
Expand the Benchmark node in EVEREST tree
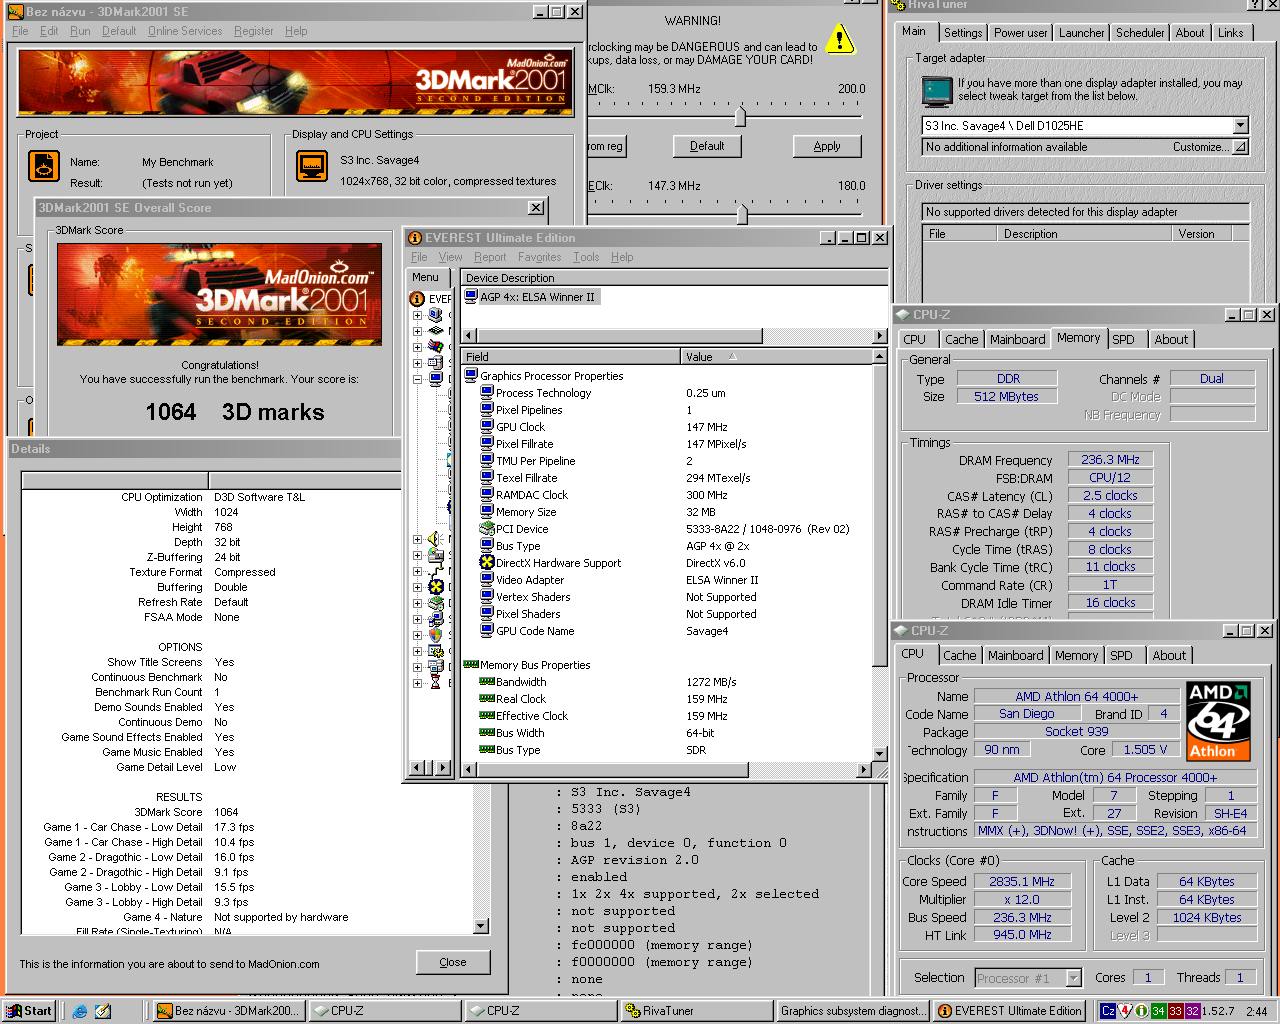coord(417,683)
